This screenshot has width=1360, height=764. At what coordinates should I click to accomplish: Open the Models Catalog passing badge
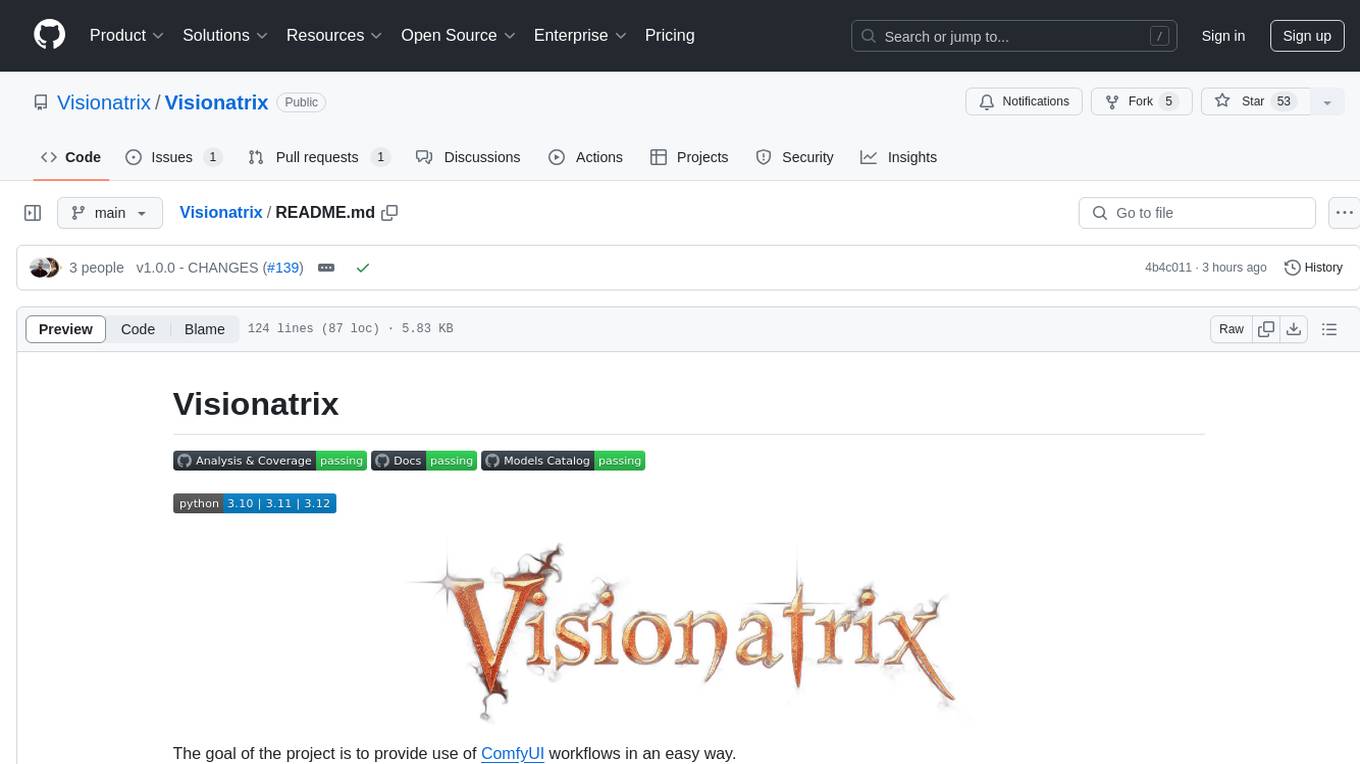point(563,461)
